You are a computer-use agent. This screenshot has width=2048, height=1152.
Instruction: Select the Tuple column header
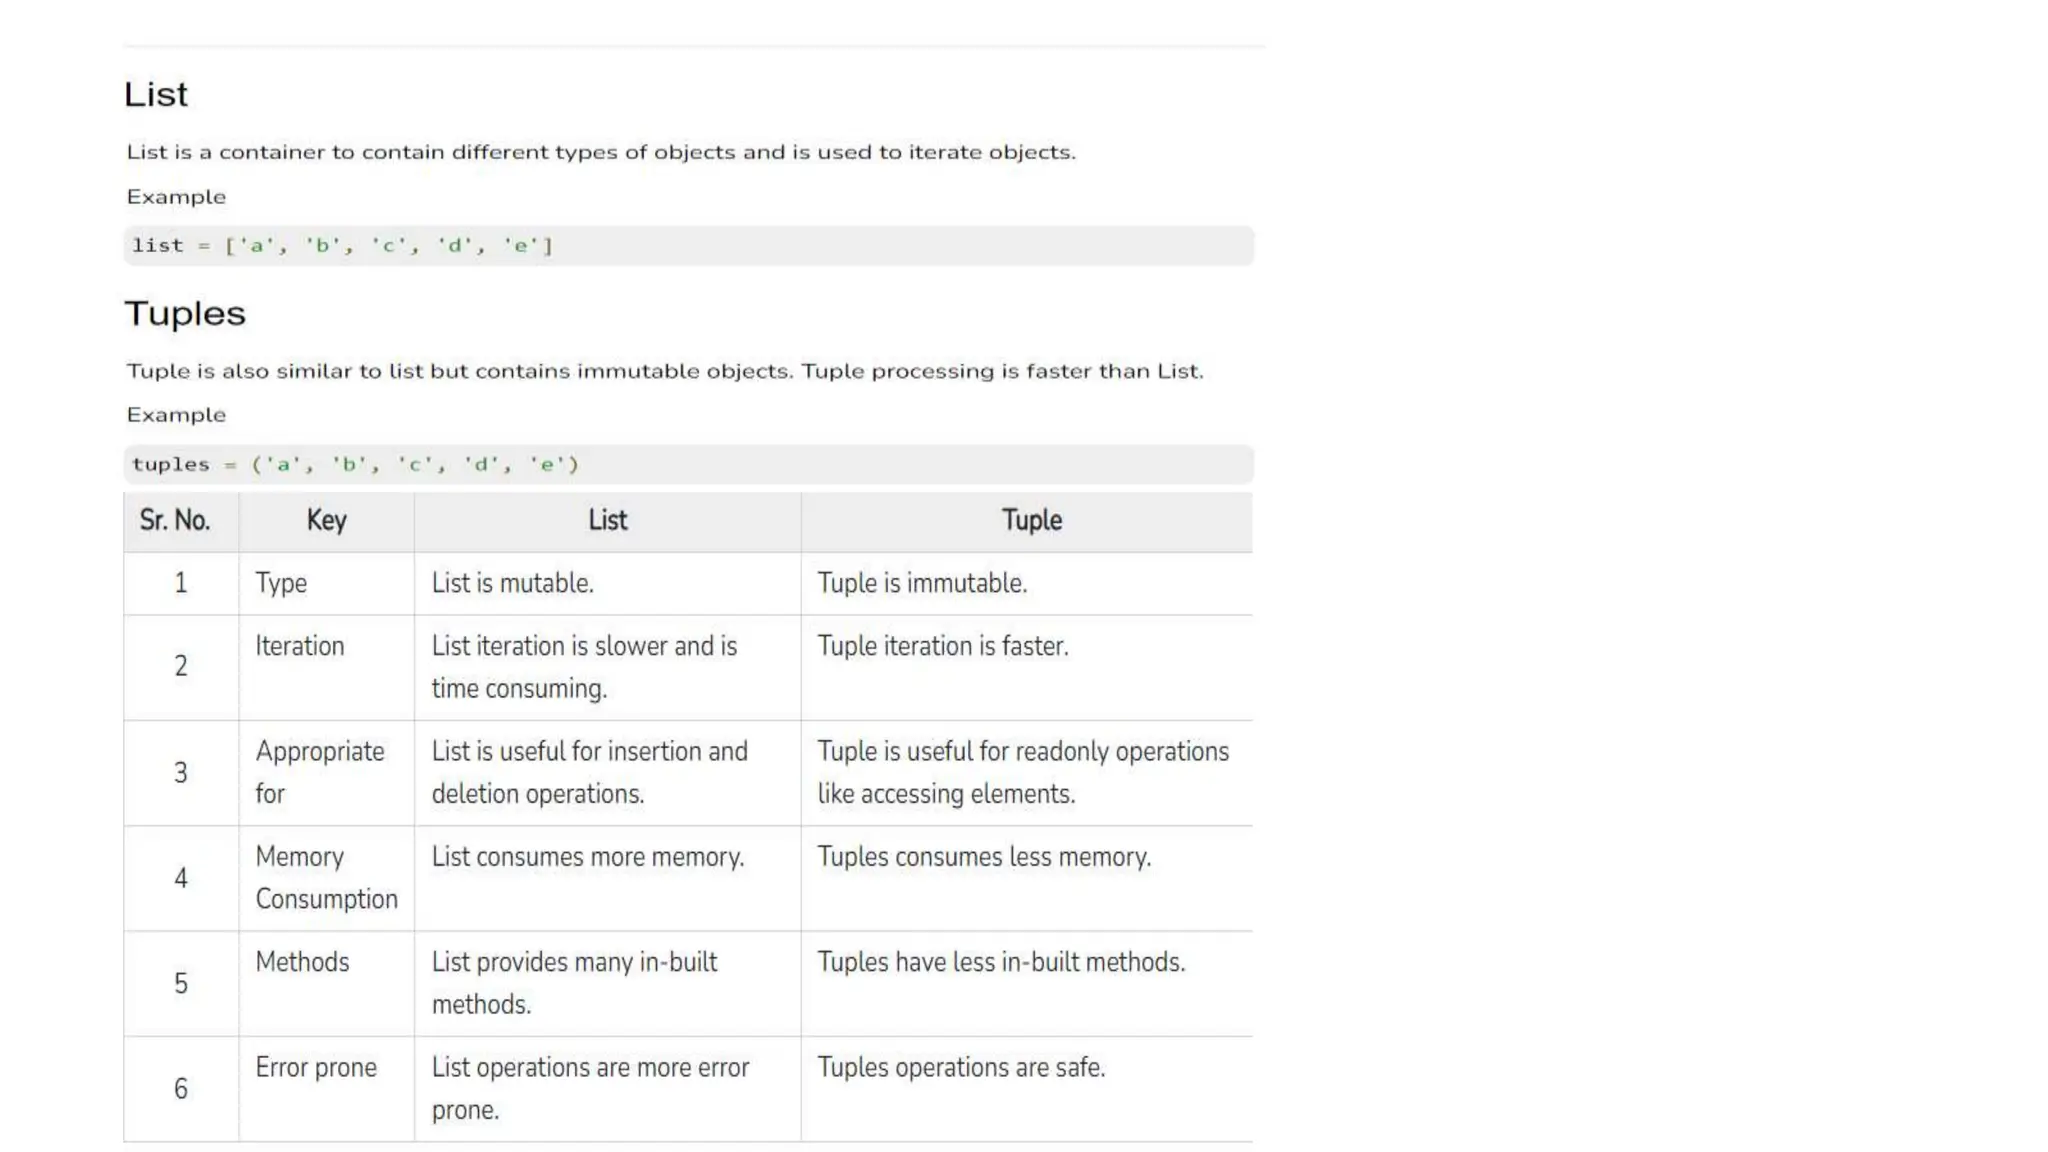pyautogui.click(x=1027, y=521)
